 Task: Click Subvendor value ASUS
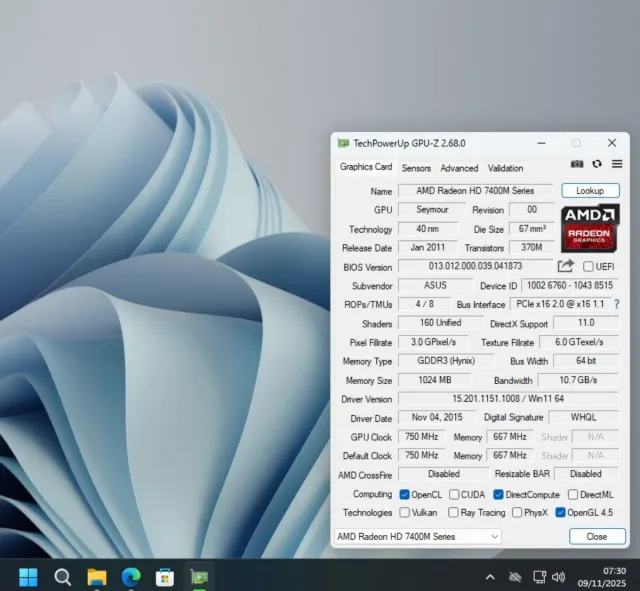pos(436,285)
